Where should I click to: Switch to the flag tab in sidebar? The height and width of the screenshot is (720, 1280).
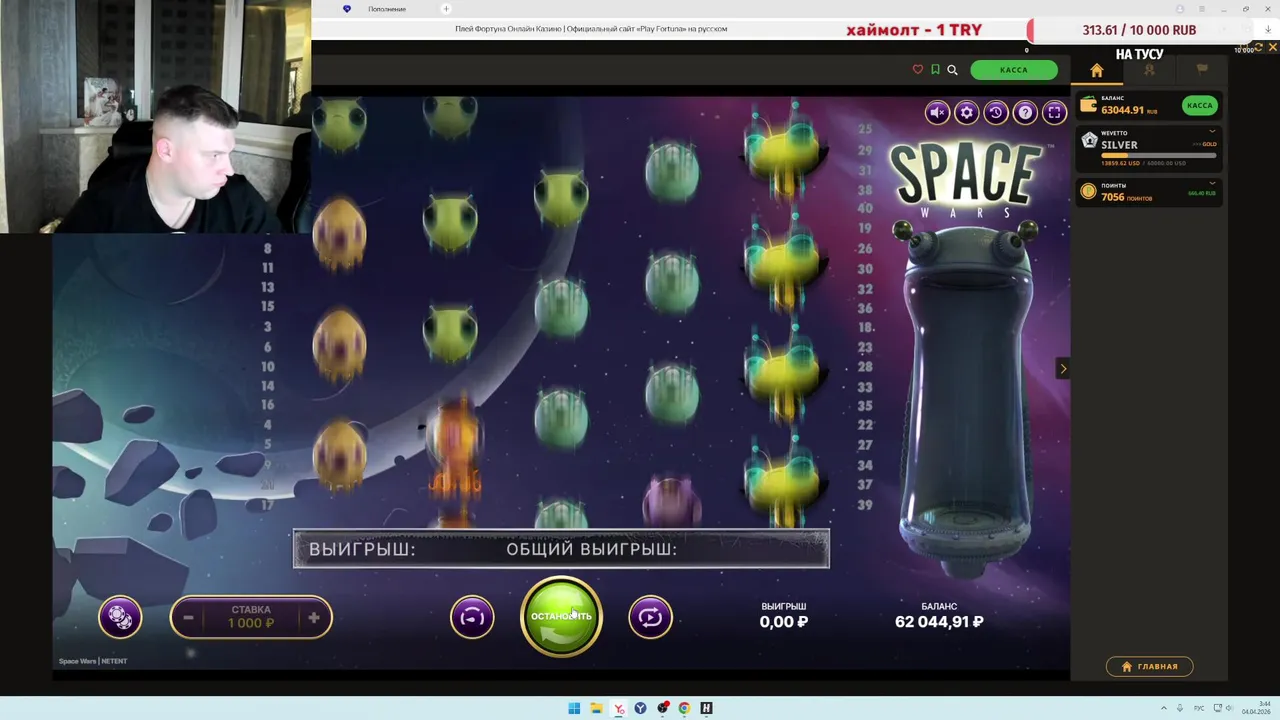click(x=1202, y=70)
